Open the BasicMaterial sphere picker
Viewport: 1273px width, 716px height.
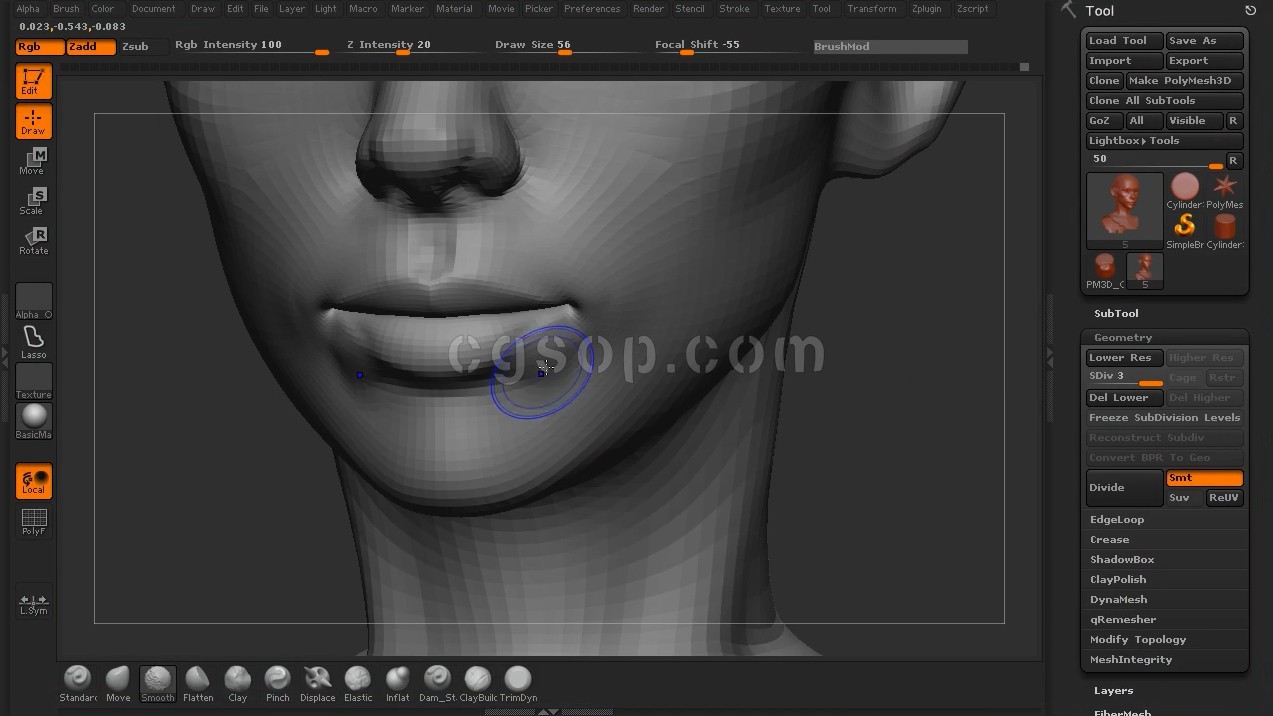click(x=33, y=421)
